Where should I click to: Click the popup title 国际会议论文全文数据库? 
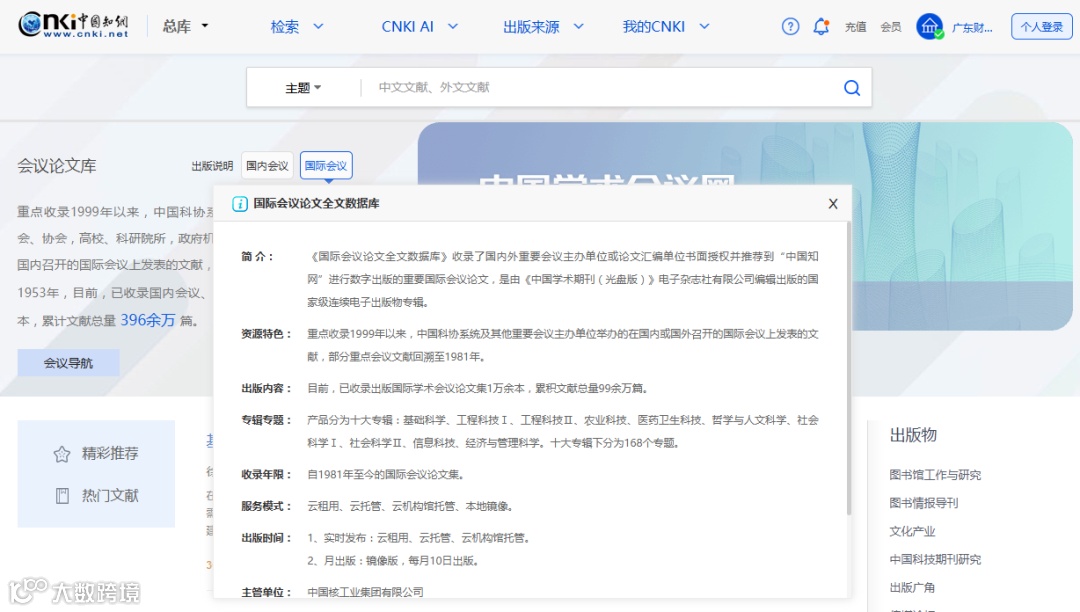point(316,204)
